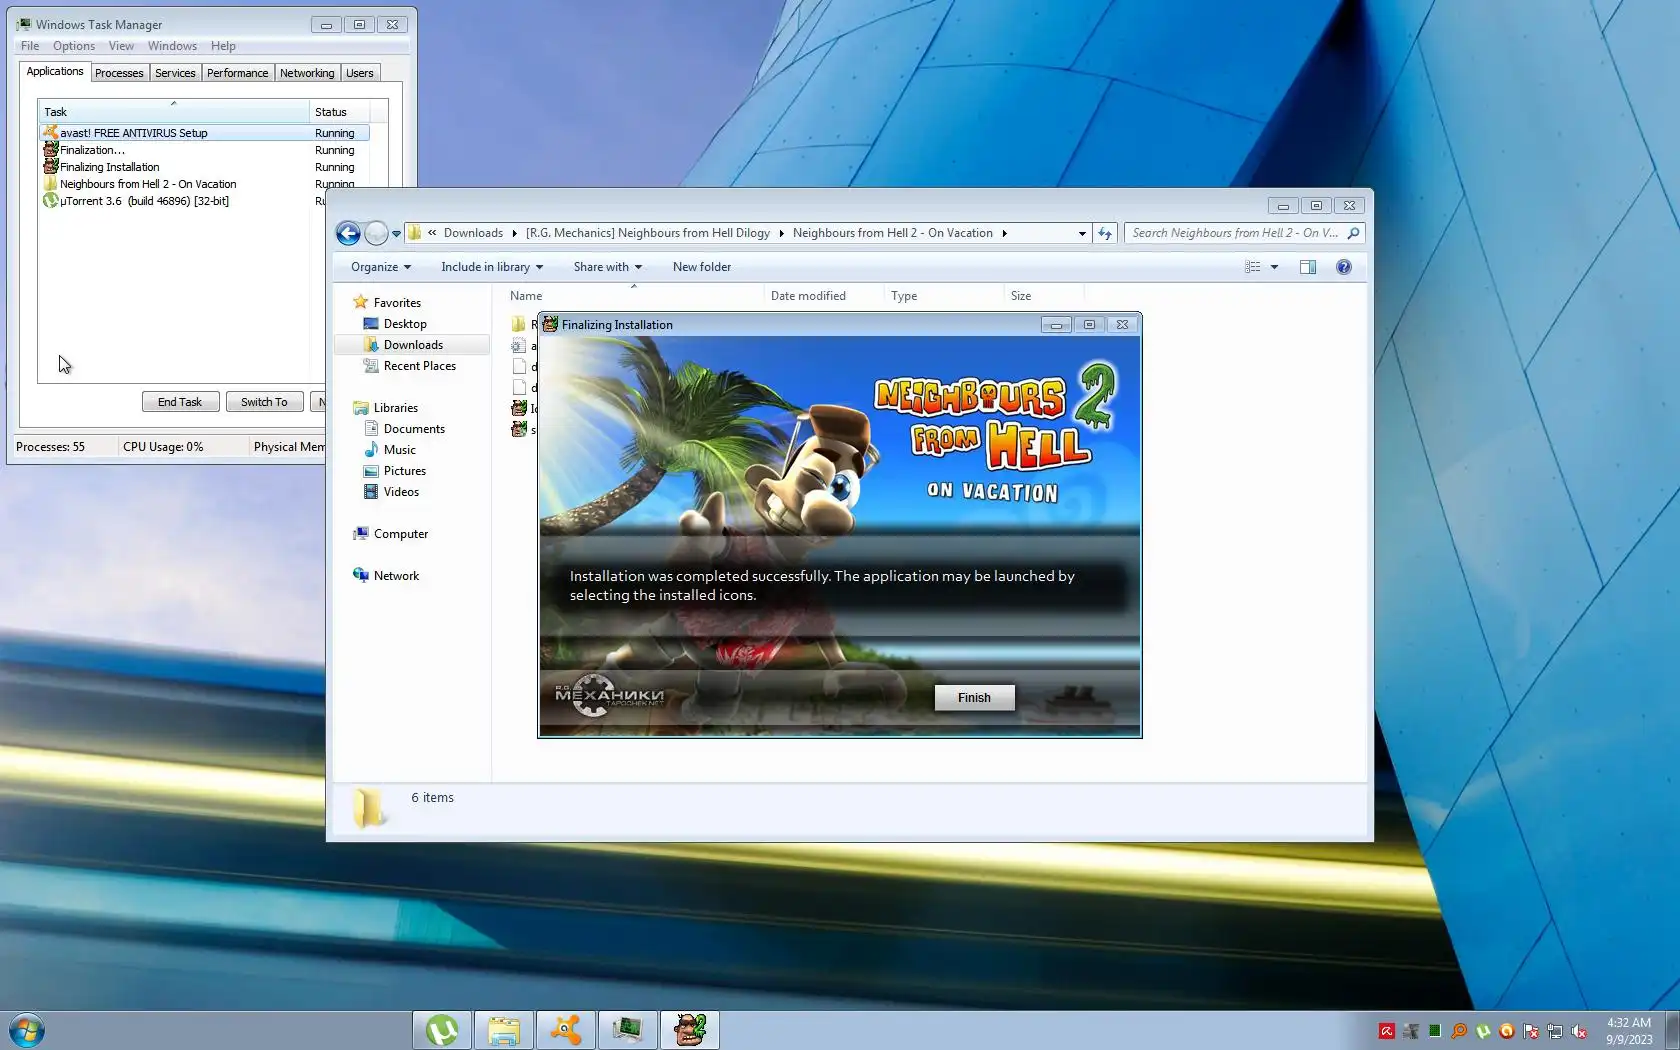
Task: Click the µTorrent tray icon
Action: (1483, 1031)
